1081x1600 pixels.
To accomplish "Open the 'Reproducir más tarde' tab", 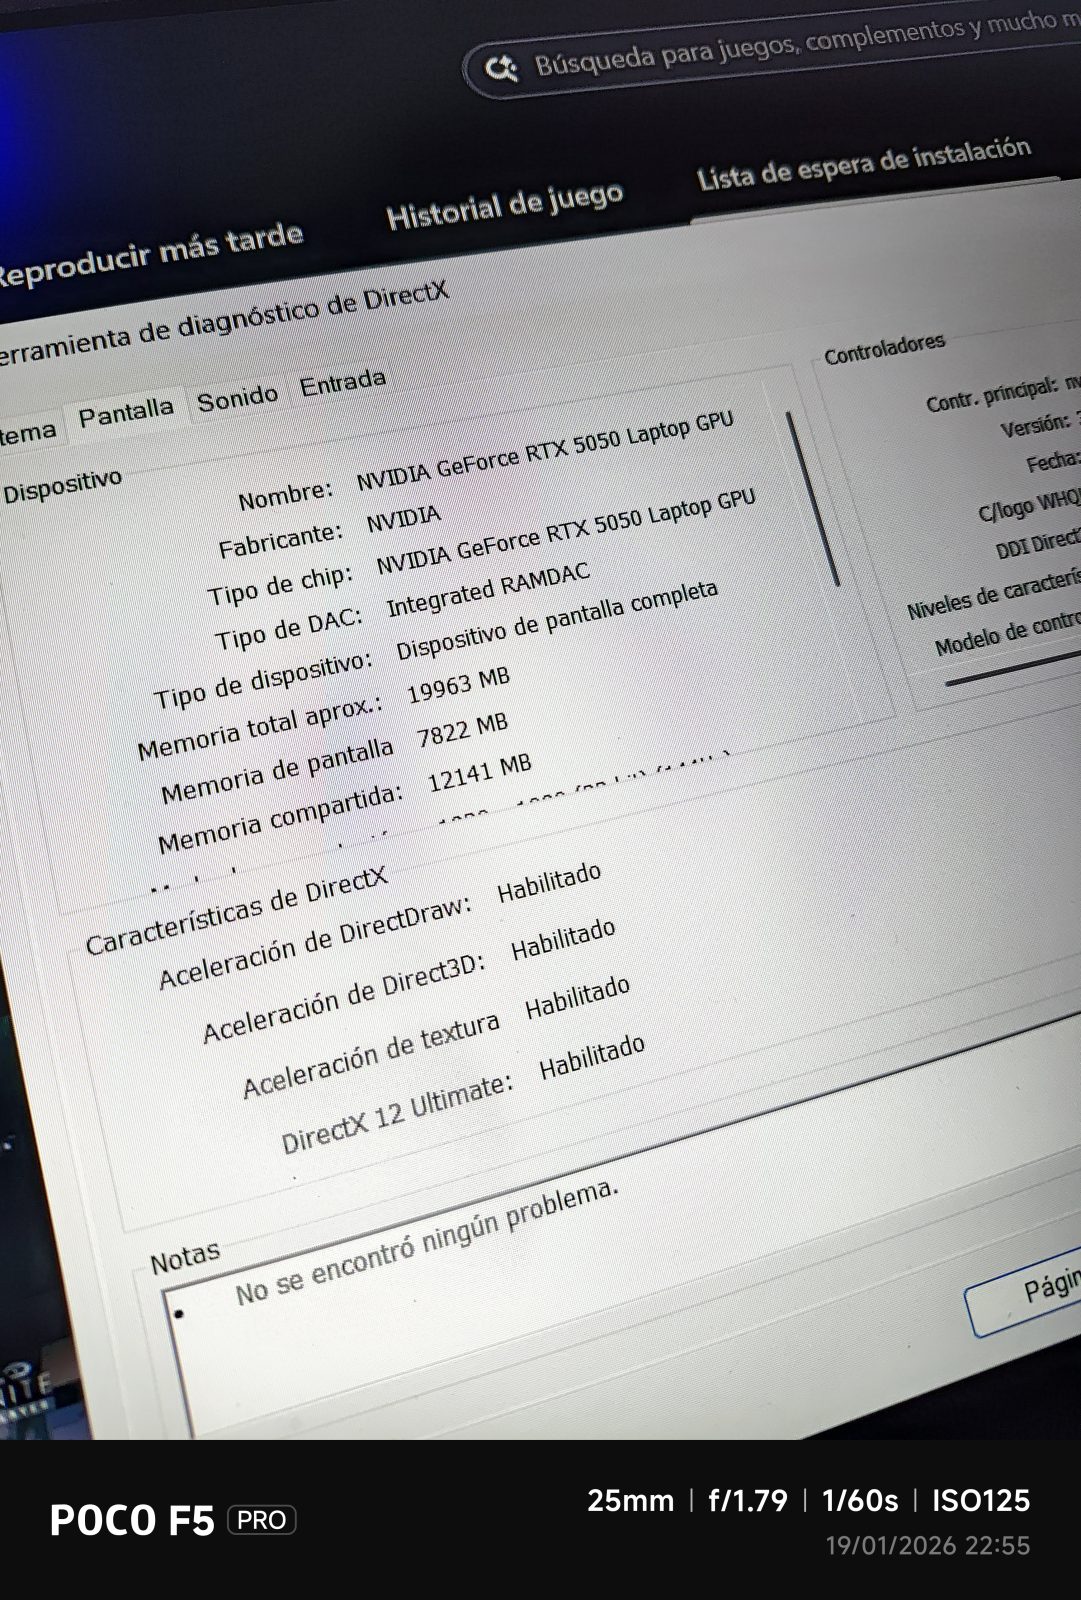I will 149,254.
